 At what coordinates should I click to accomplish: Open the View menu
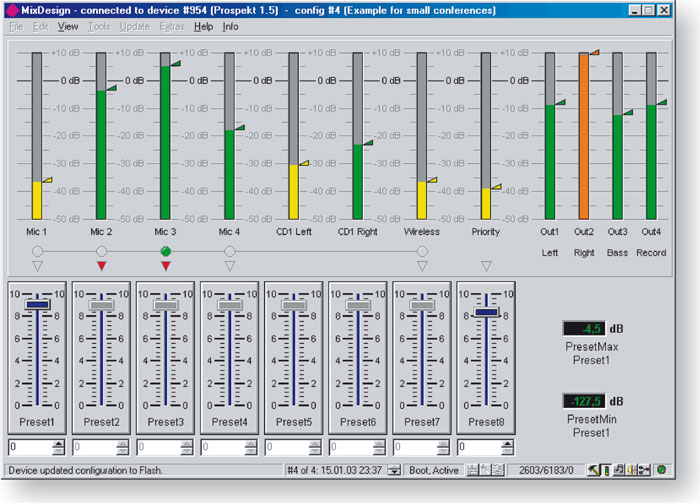point(68,27)
